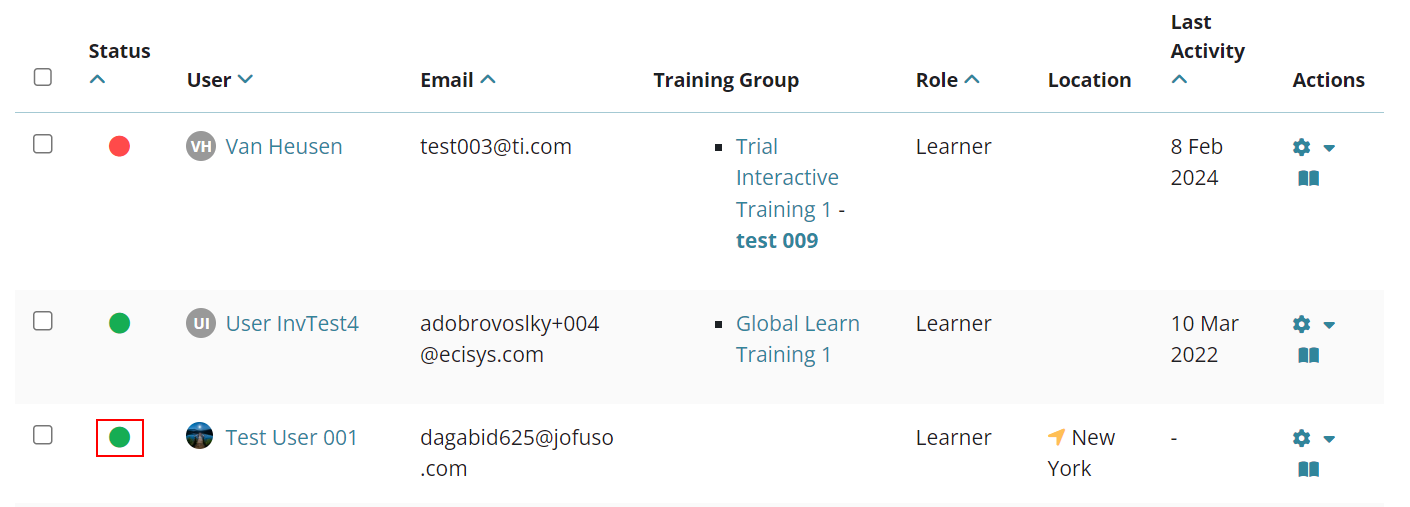The width and height of the screenshot is (1410, 507).
Task: Click Test User 001 profile picture
Action: (200, 436)
